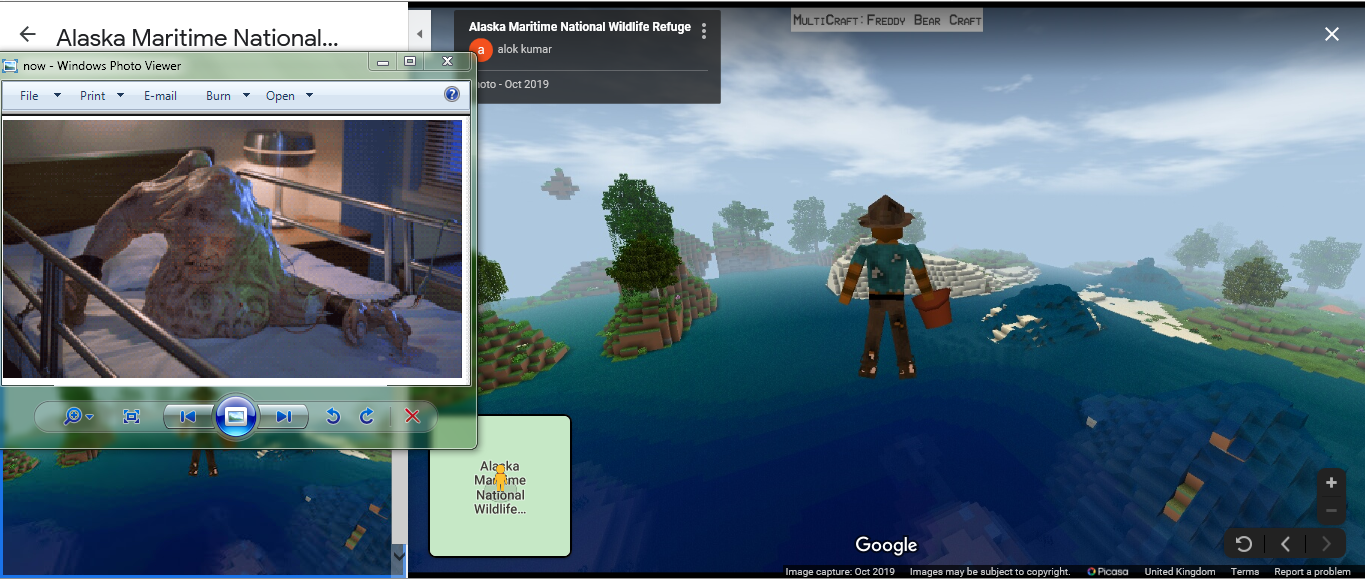The height and width of the screenshot is (579, 1365).
Task: Collapse the side panel with the left arrow
Action: pyautogui.click(x=419, y=35)
